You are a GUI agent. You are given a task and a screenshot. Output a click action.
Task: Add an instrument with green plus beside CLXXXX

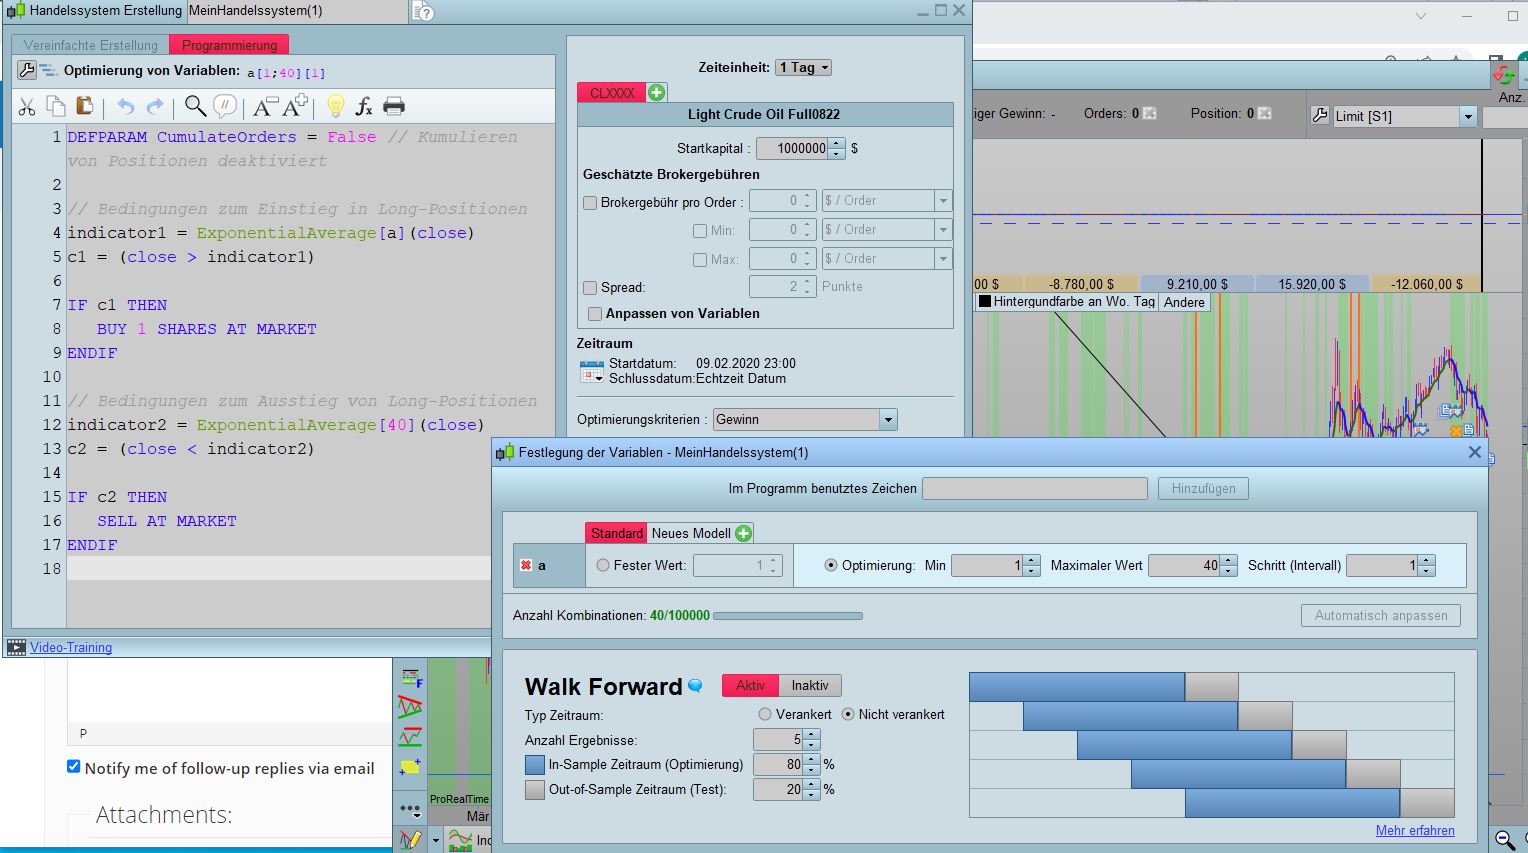click(x=657, y=92)
